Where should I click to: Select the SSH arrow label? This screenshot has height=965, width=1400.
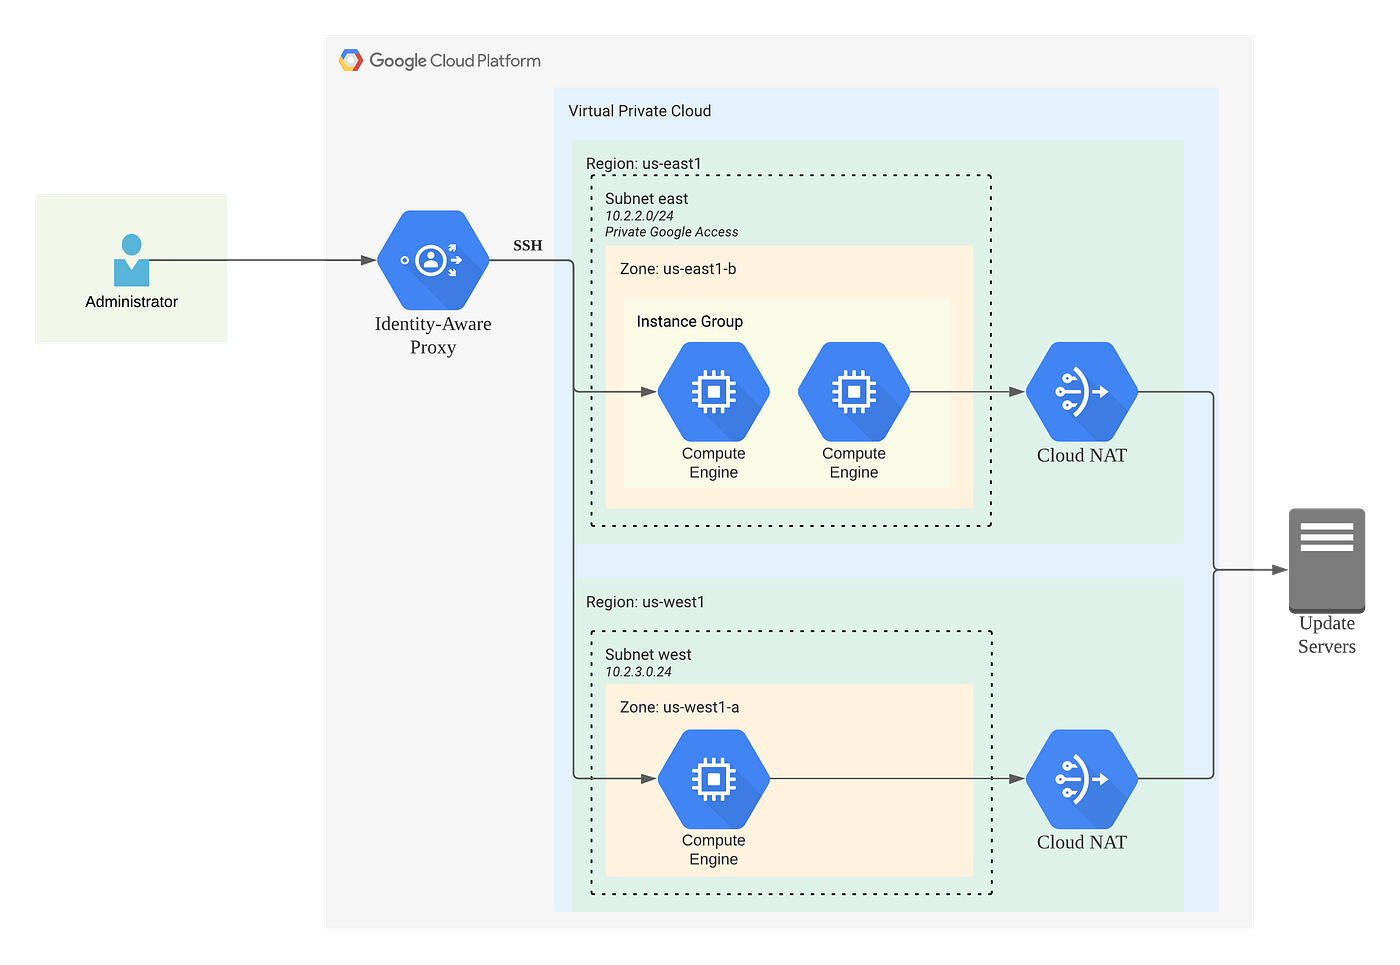coord(528,244)
